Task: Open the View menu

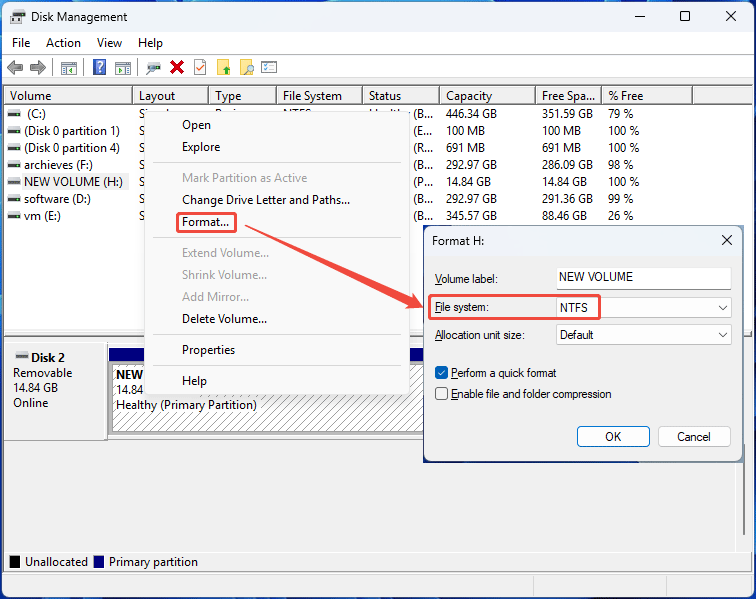Action: [x=109, y=43]
